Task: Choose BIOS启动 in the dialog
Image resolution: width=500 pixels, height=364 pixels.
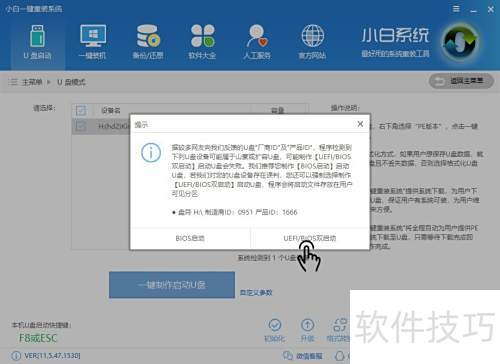Action: 190,238
